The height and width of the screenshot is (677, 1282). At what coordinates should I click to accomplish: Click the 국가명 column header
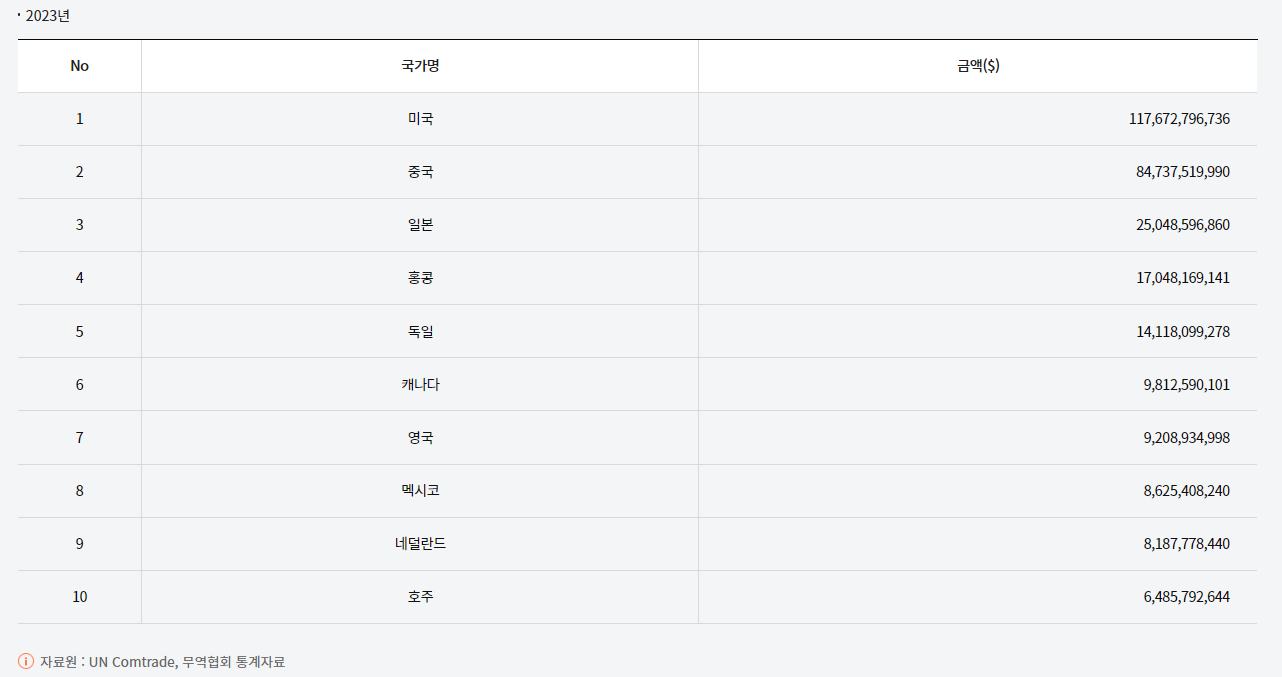pyautogui.click(x=420, y=66)
